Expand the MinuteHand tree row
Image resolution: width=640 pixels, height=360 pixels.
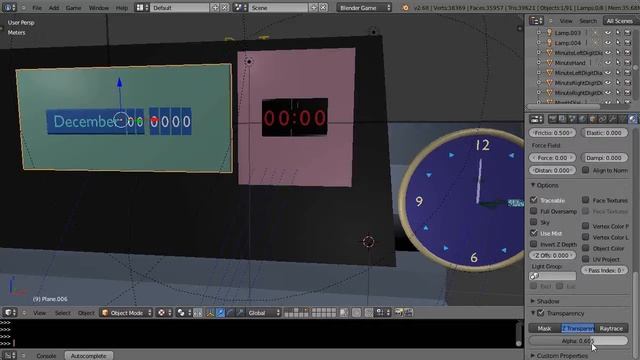pos(538,62)
